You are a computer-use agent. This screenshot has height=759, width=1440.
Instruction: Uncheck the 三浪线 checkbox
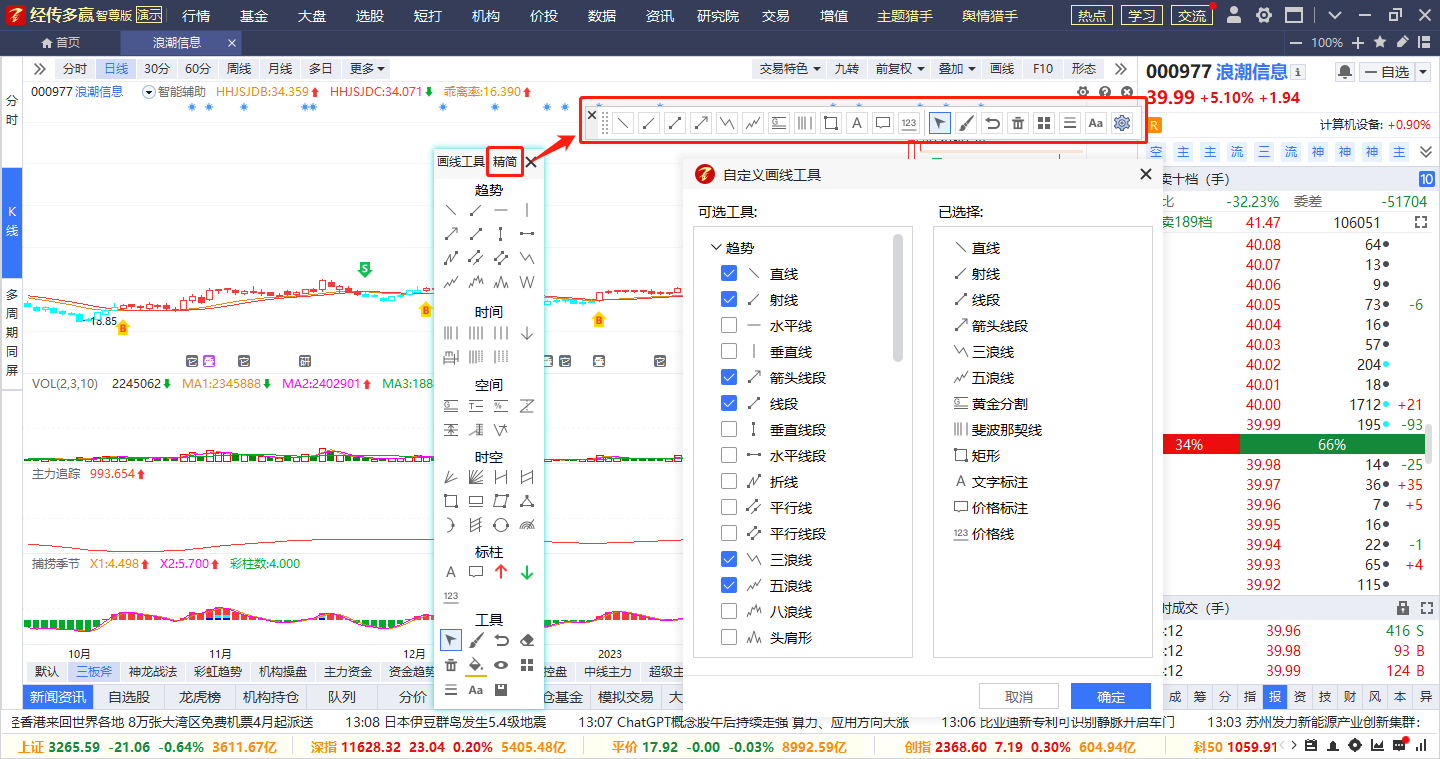coord(729,559)
